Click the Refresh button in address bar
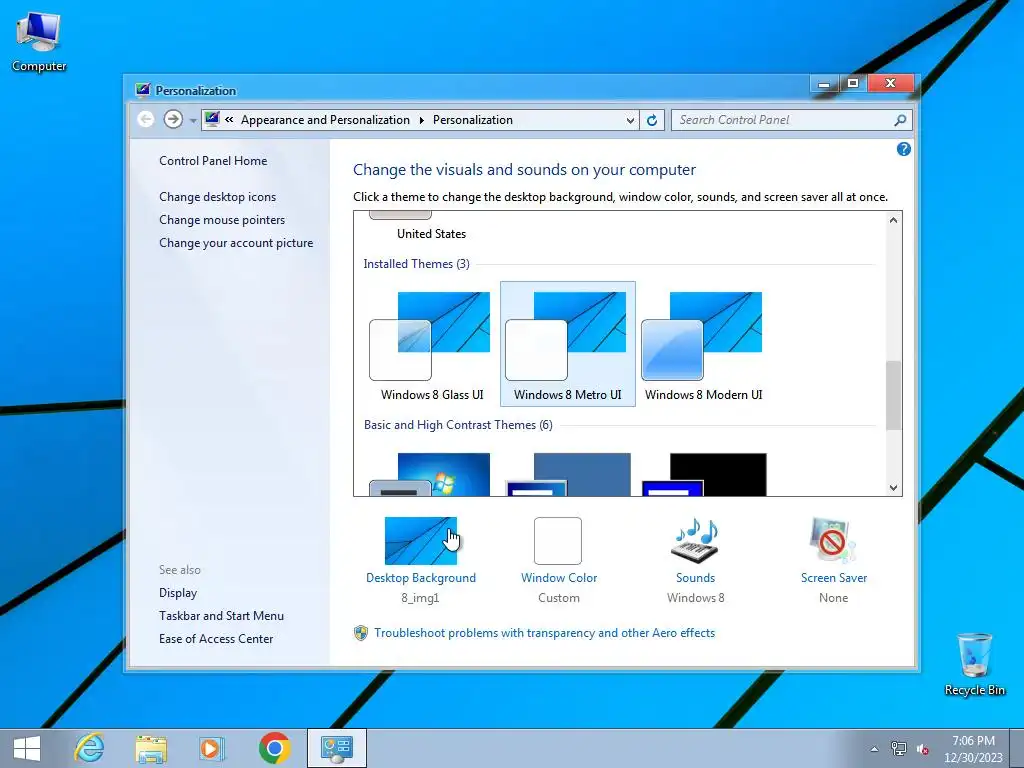Image resolution: width=1024 pixels, height=768 pixels. tap(652, 120)
